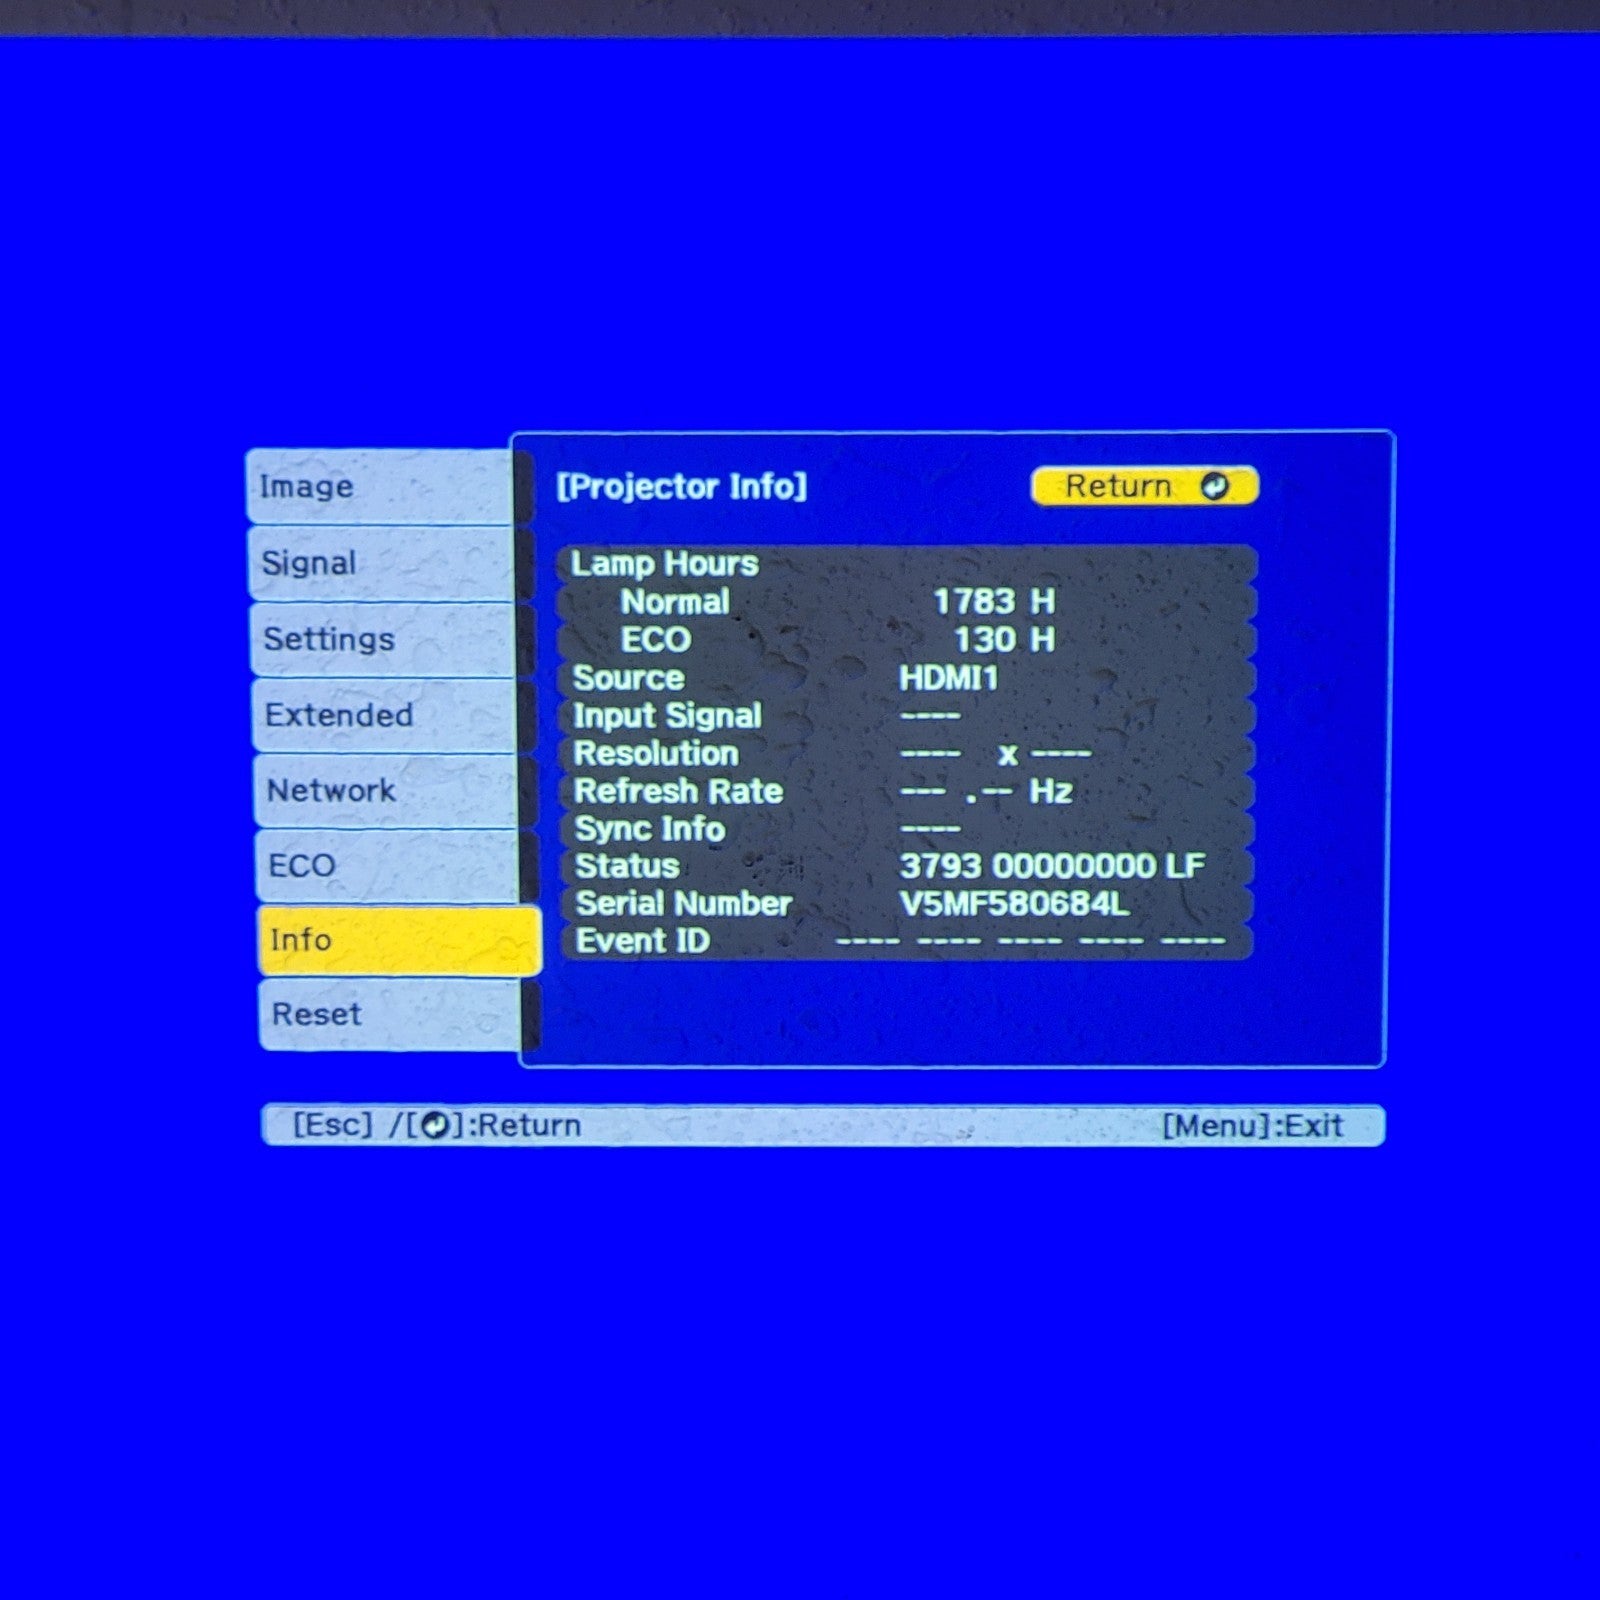1600x1600 pixels.
Task: Click the Event ID row
Action: pos(905,941)
